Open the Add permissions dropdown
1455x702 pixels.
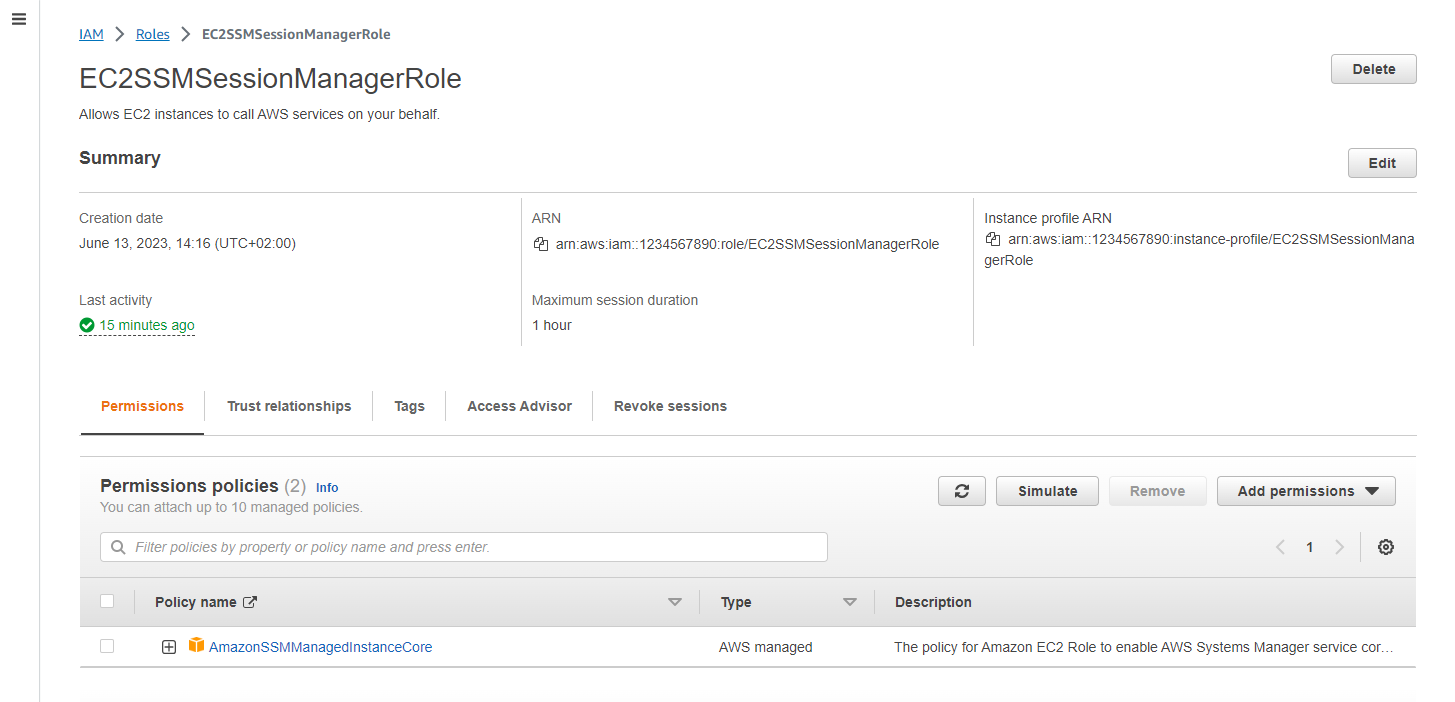coord(1306,490)
